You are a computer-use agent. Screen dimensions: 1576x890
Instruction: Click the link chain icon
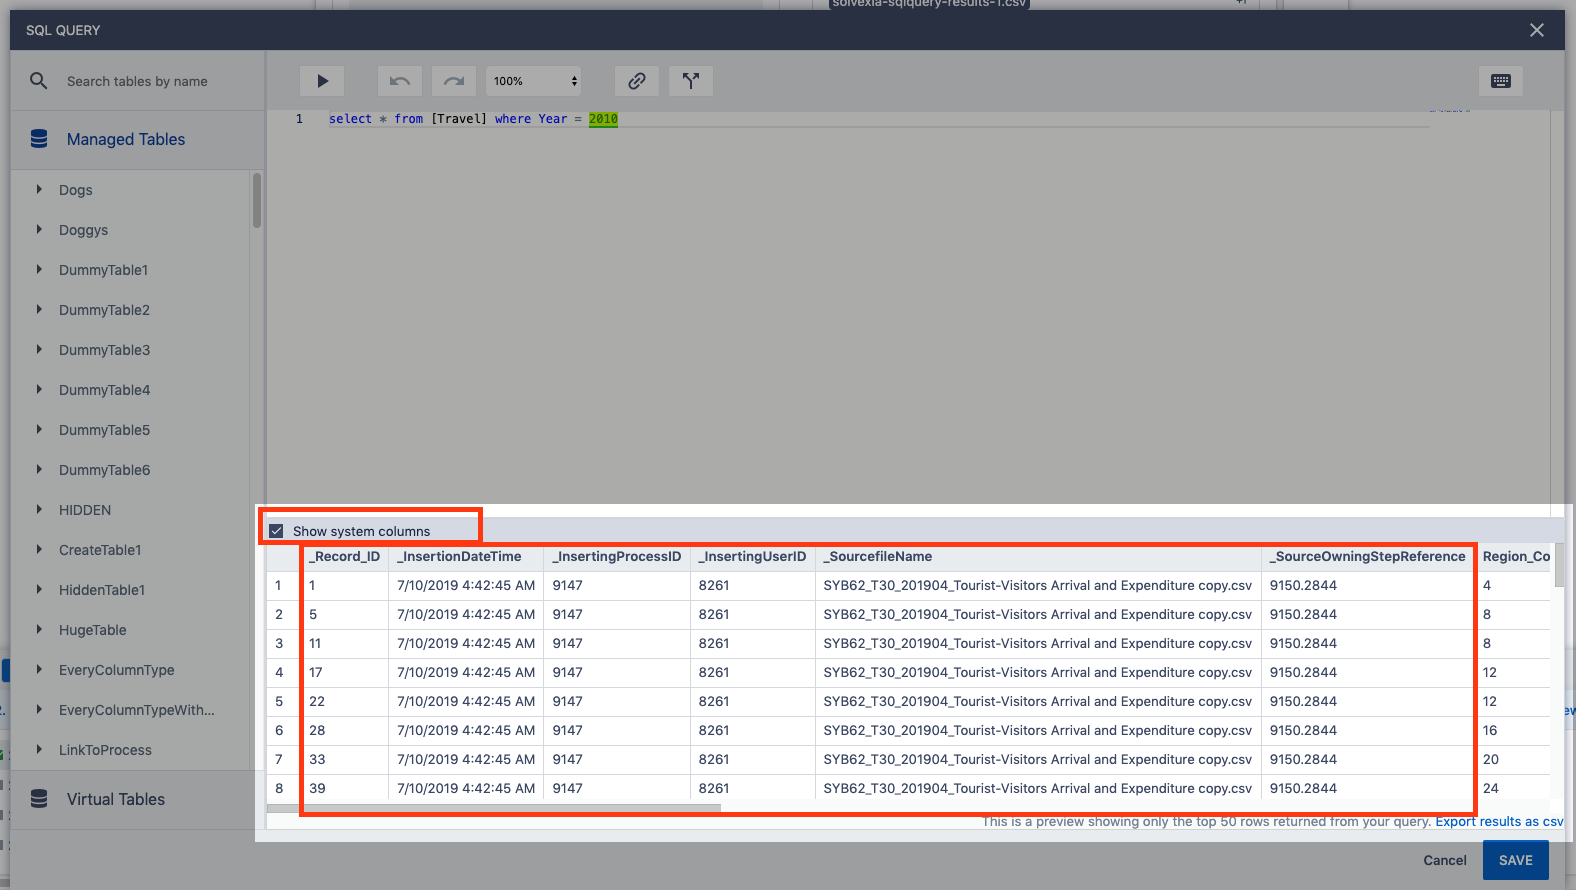click(636, 81)
